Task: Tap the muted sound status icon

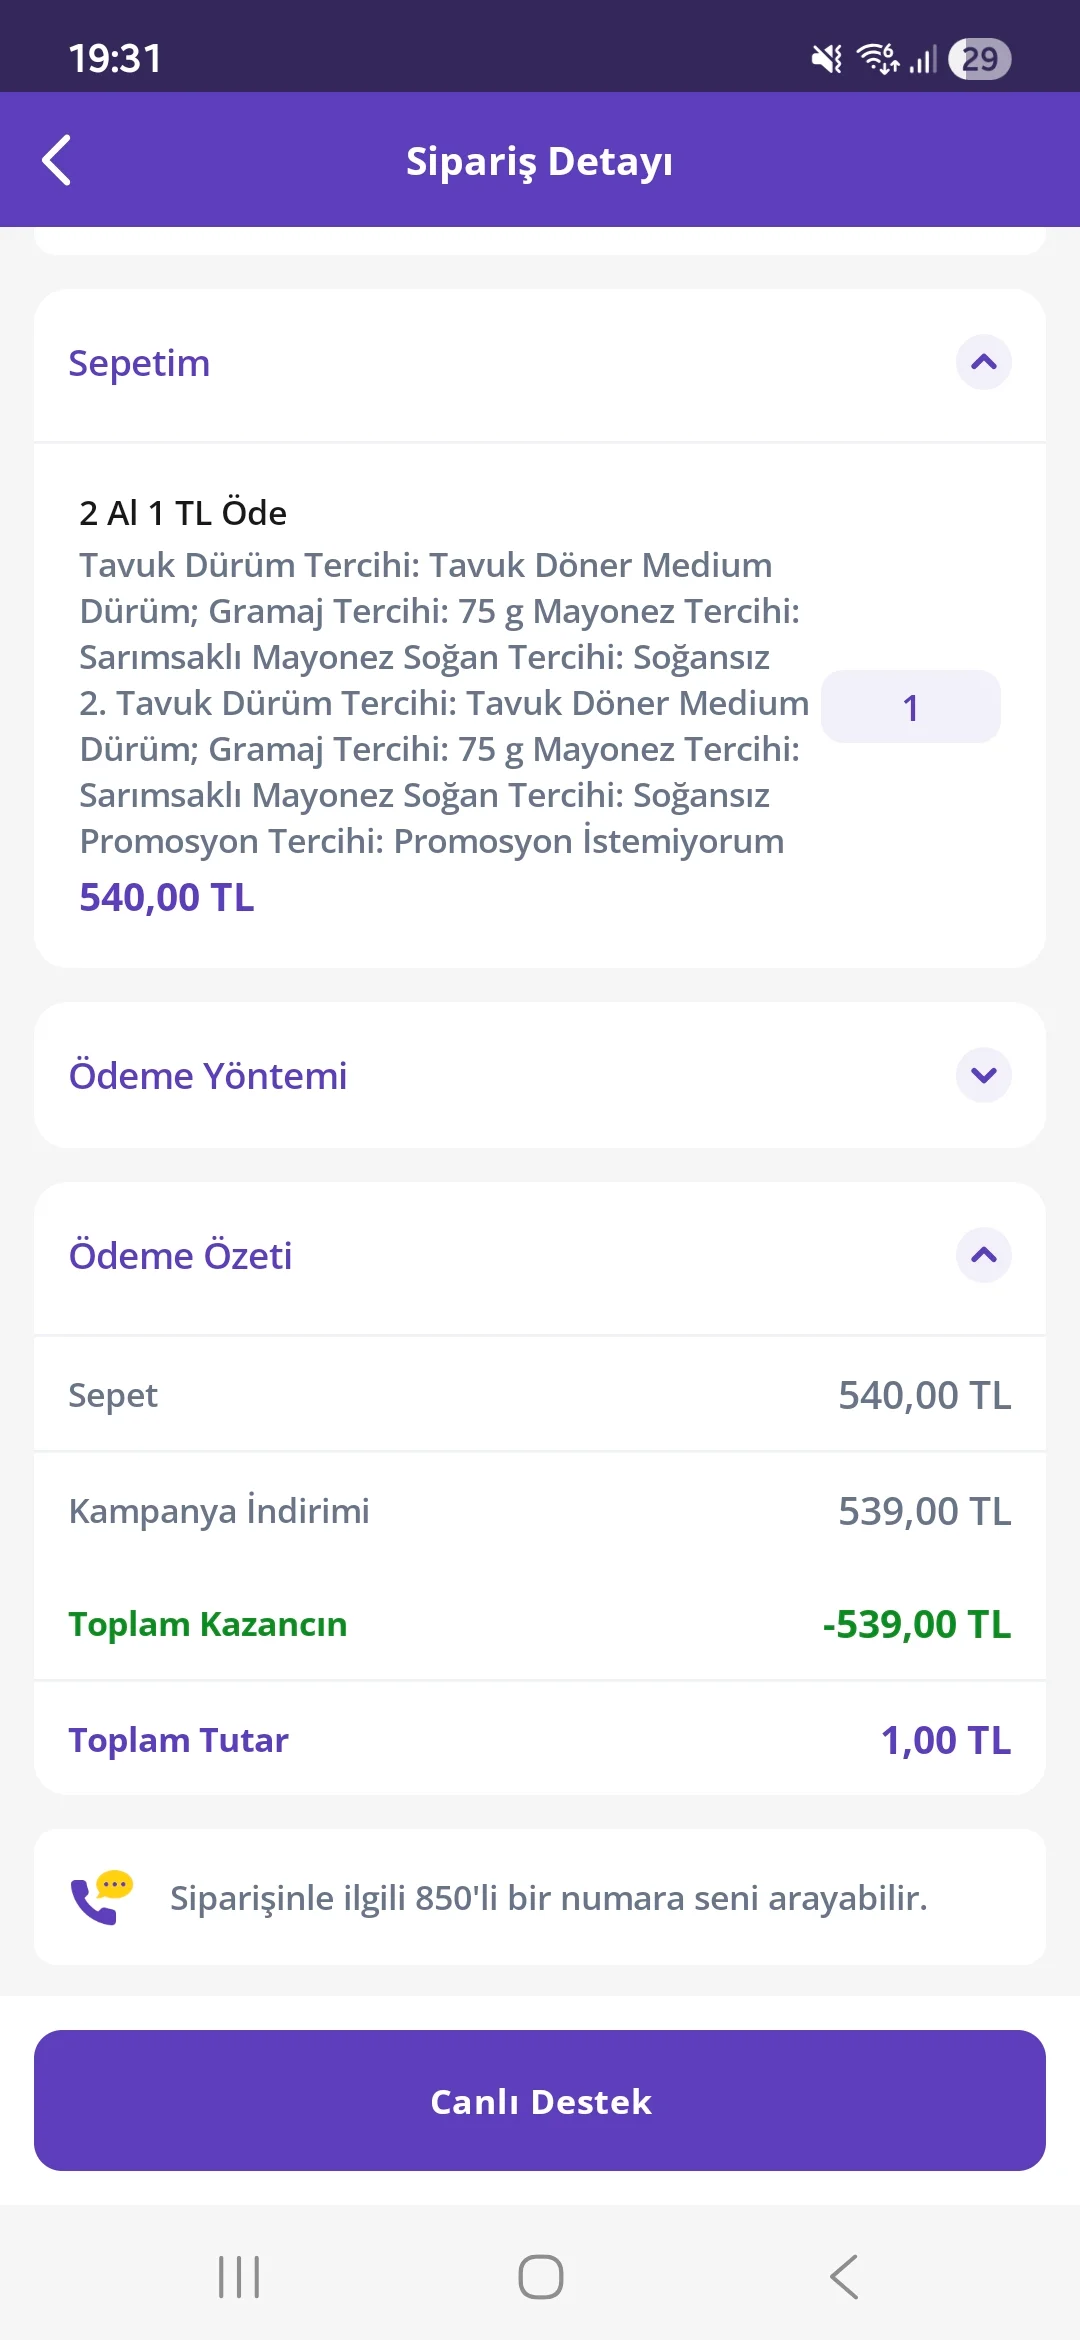Action: coord(826,59)
